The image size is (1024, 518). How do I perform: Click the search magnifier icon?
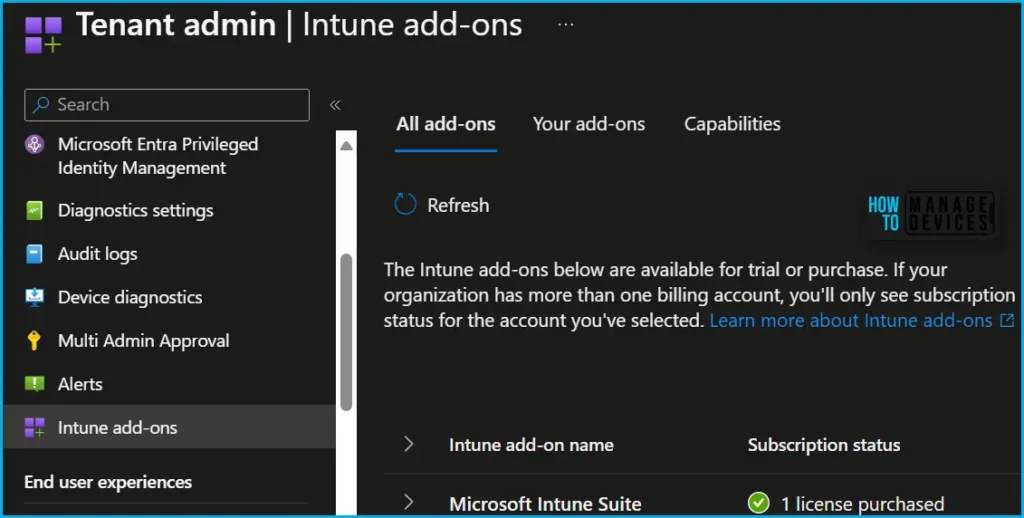[41, 105]
